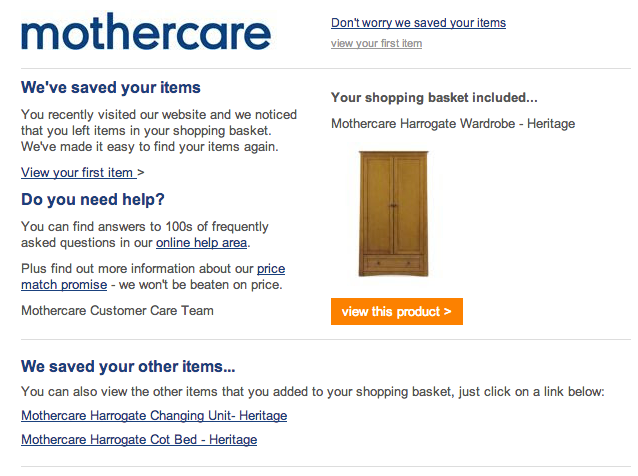The height and width of the screenshot is (476, 638).
Task: Open Mothercare Harrogate Changing Unit- Heritage link
Action: pos(154,416)
